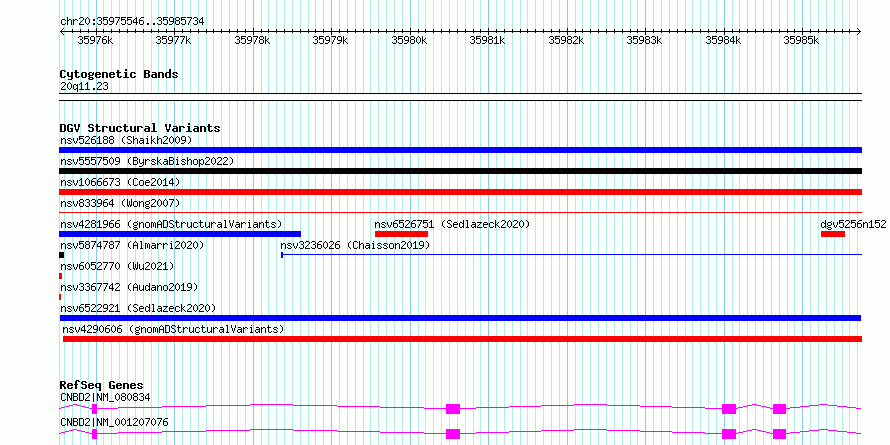Select the nsv6526751 (Sedlazeck2020) red bar

click(401, 234)
